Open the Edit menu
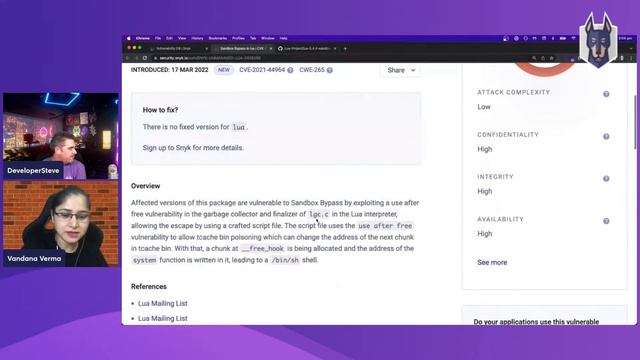Screen dimensions: 640x360 (169, 38)
